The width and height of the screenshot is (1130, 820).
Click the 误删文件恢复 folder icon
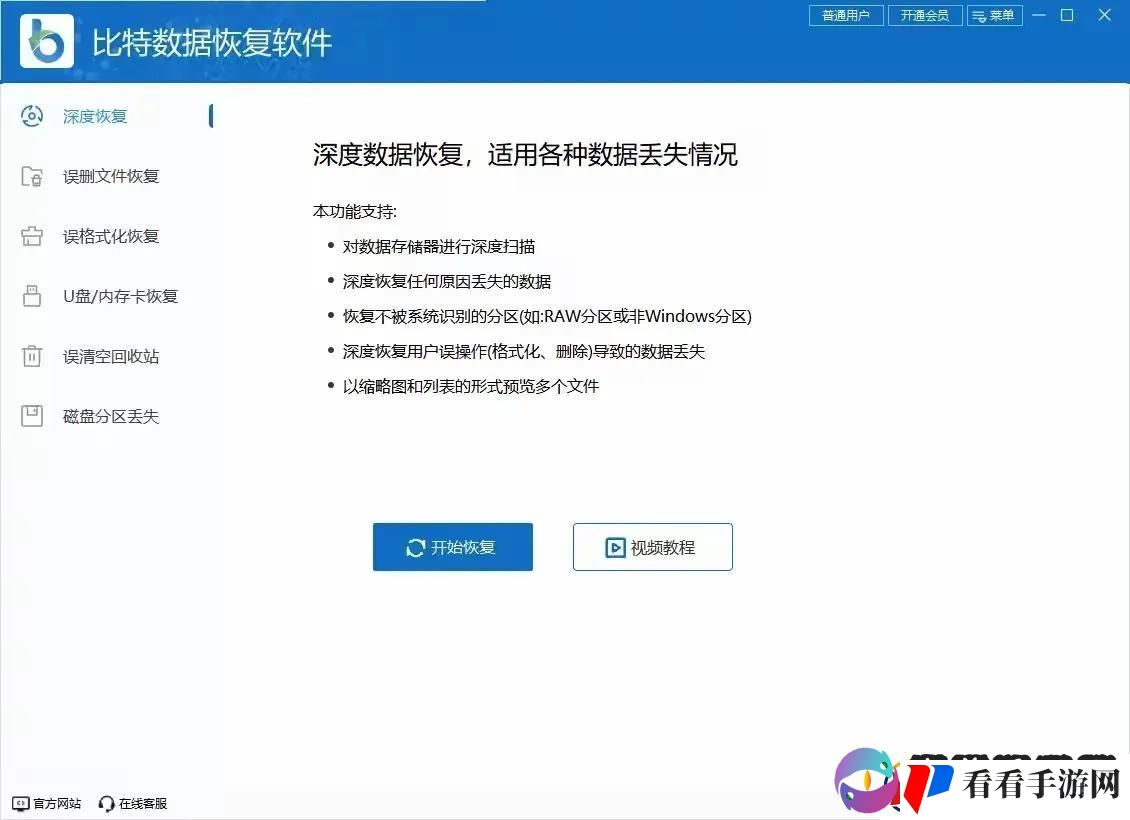point(32,176)
